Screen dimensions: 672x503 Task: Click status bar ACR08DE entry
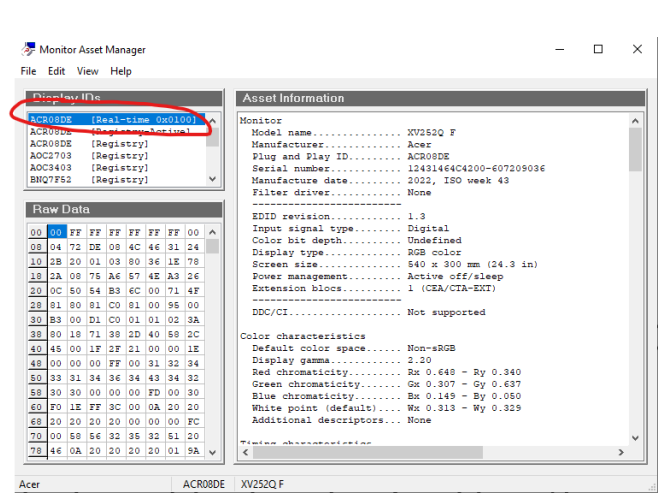[204, 485]
